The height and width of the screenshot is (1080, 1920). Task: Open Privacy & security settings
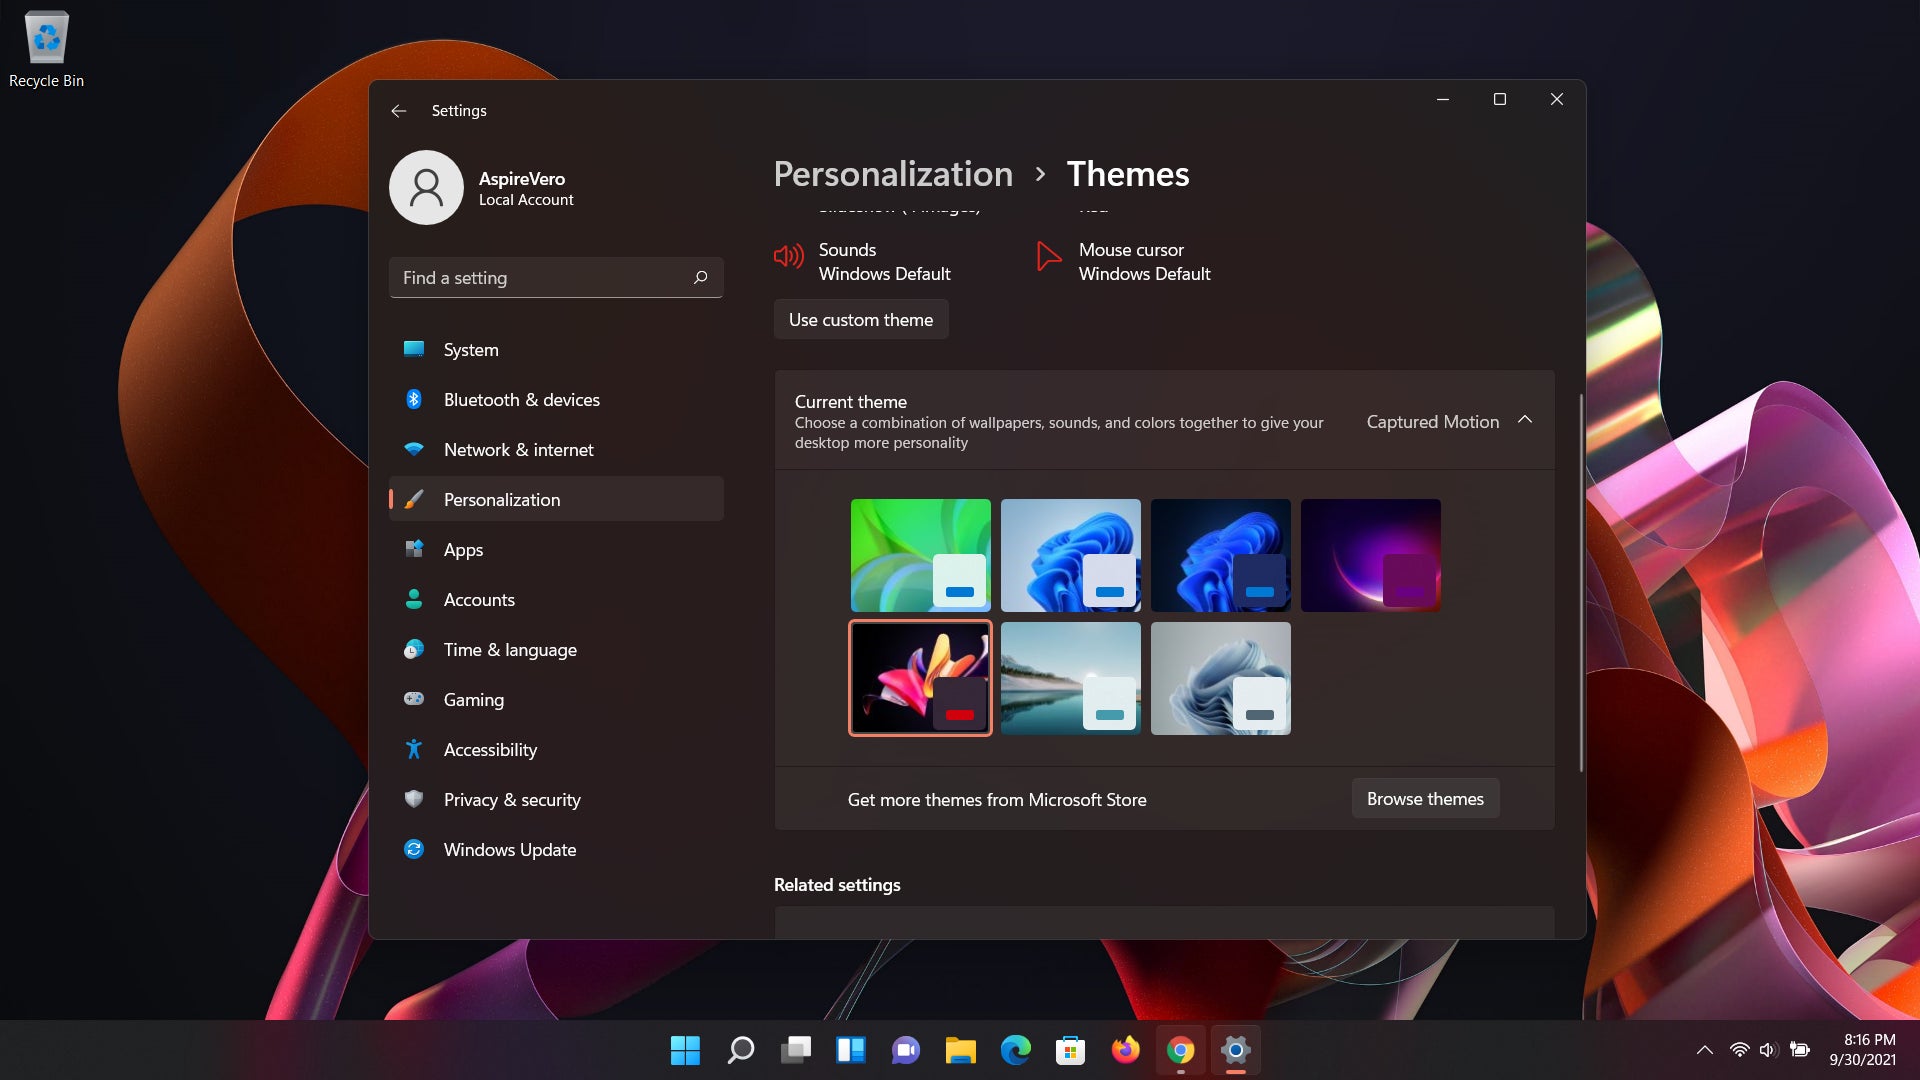click(556, 799)
